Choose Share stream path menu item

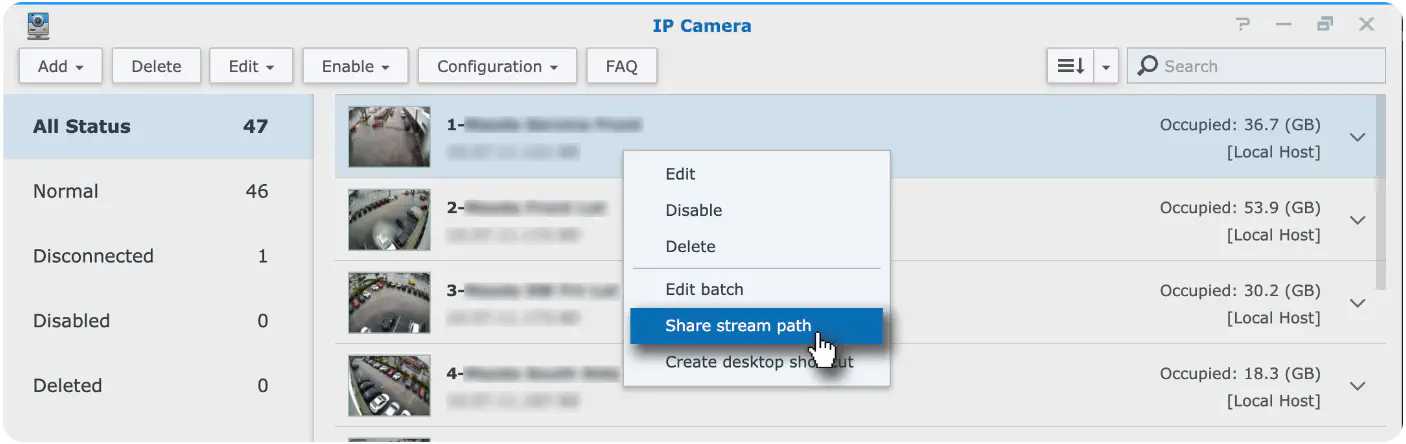756,325
